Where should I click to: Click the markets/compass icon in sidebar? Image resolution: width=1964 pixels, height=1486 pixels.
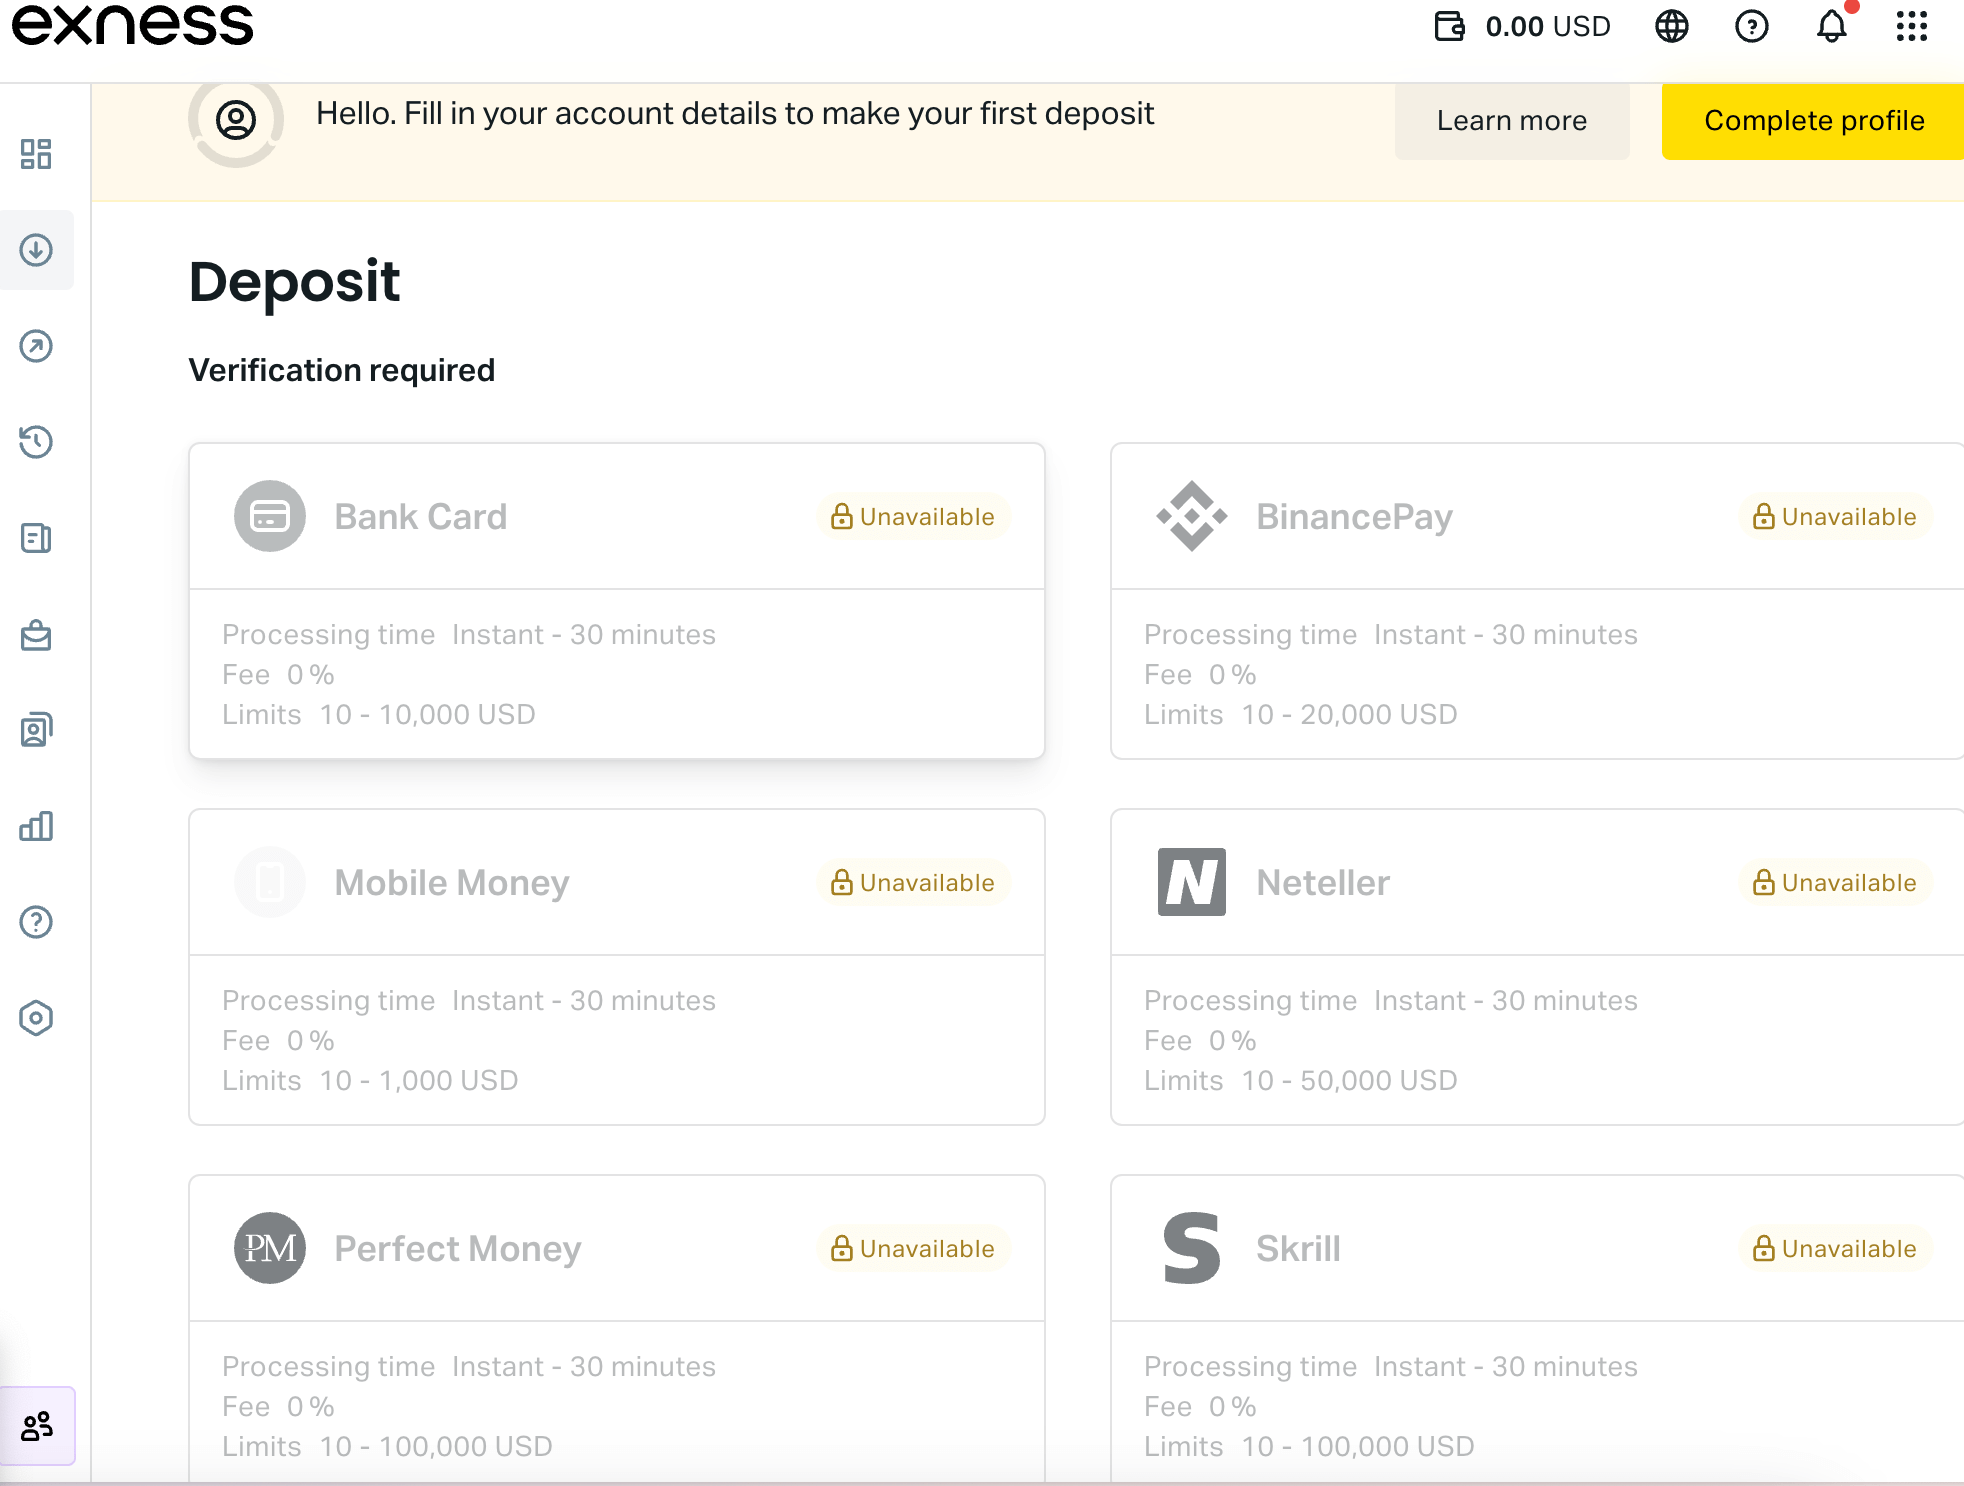39,345
